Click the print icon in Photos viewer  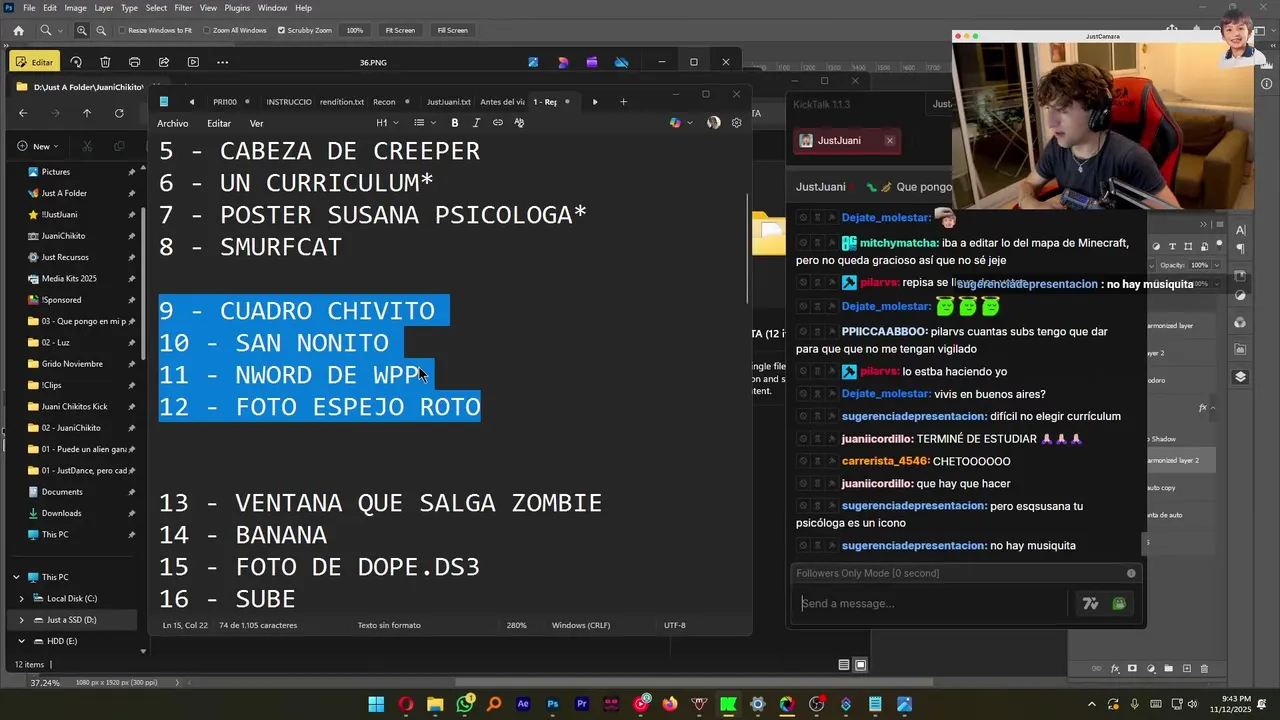point(135,62)
